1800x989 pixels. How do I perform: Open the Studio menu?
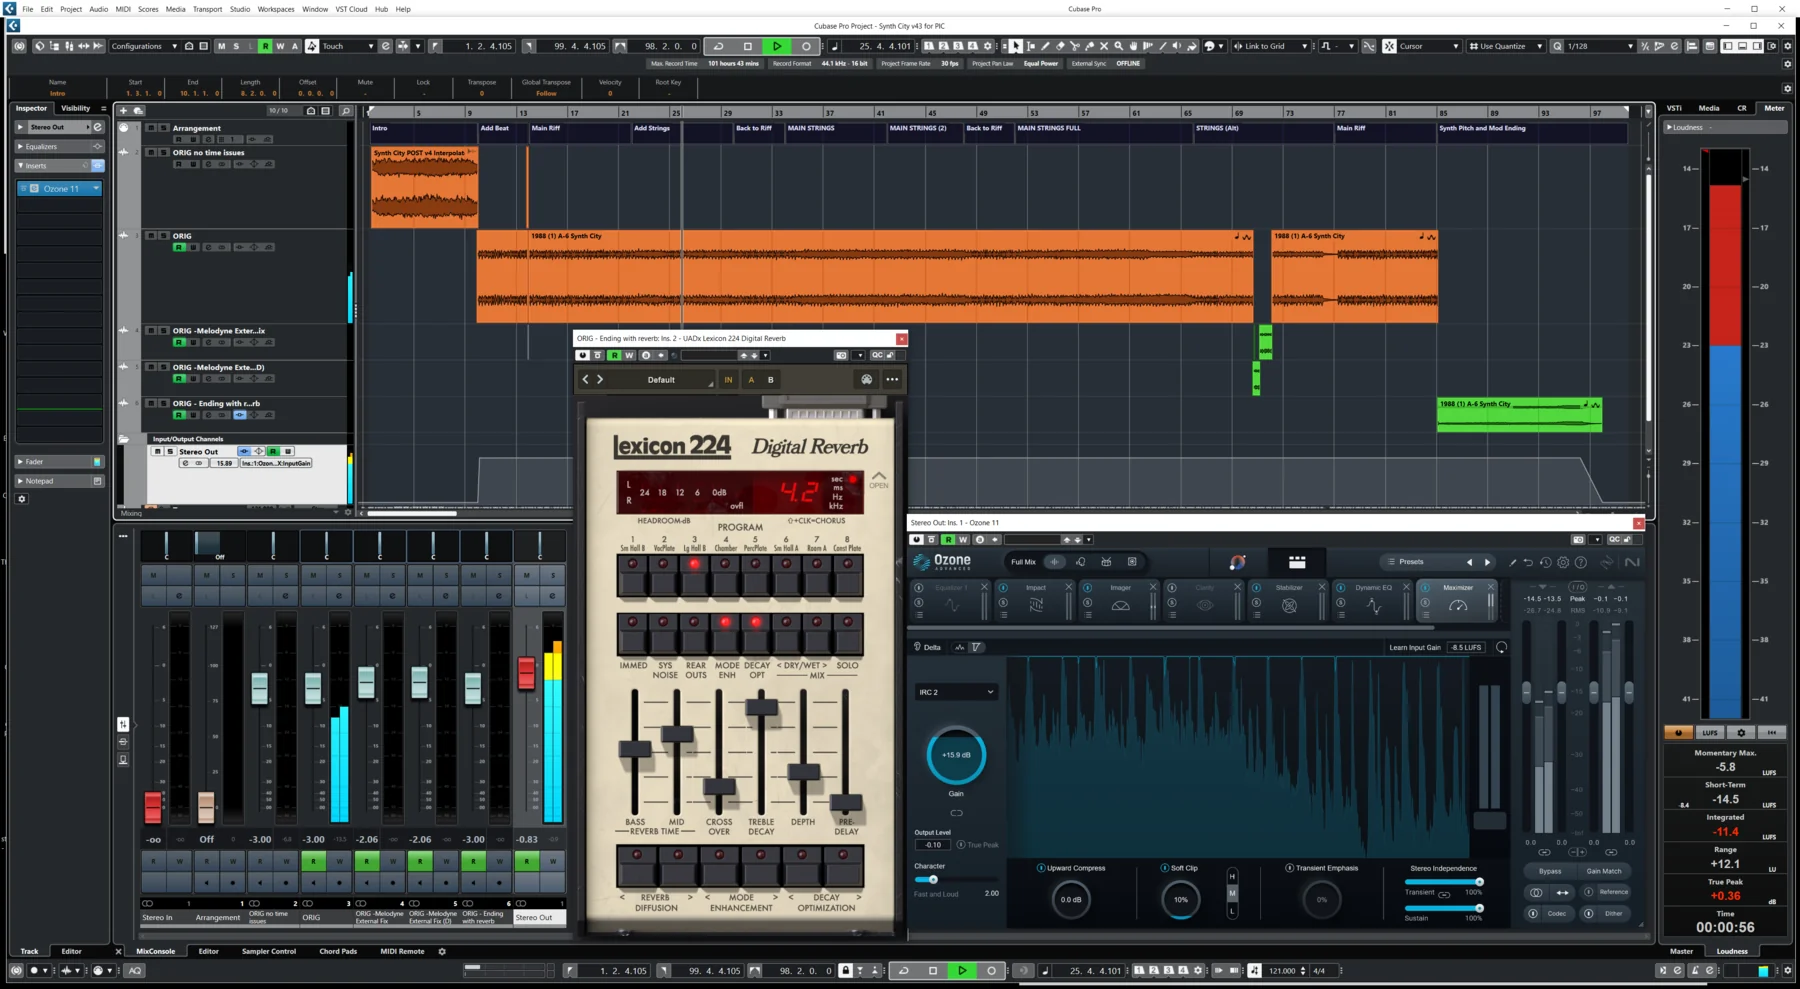pos(239,9)
